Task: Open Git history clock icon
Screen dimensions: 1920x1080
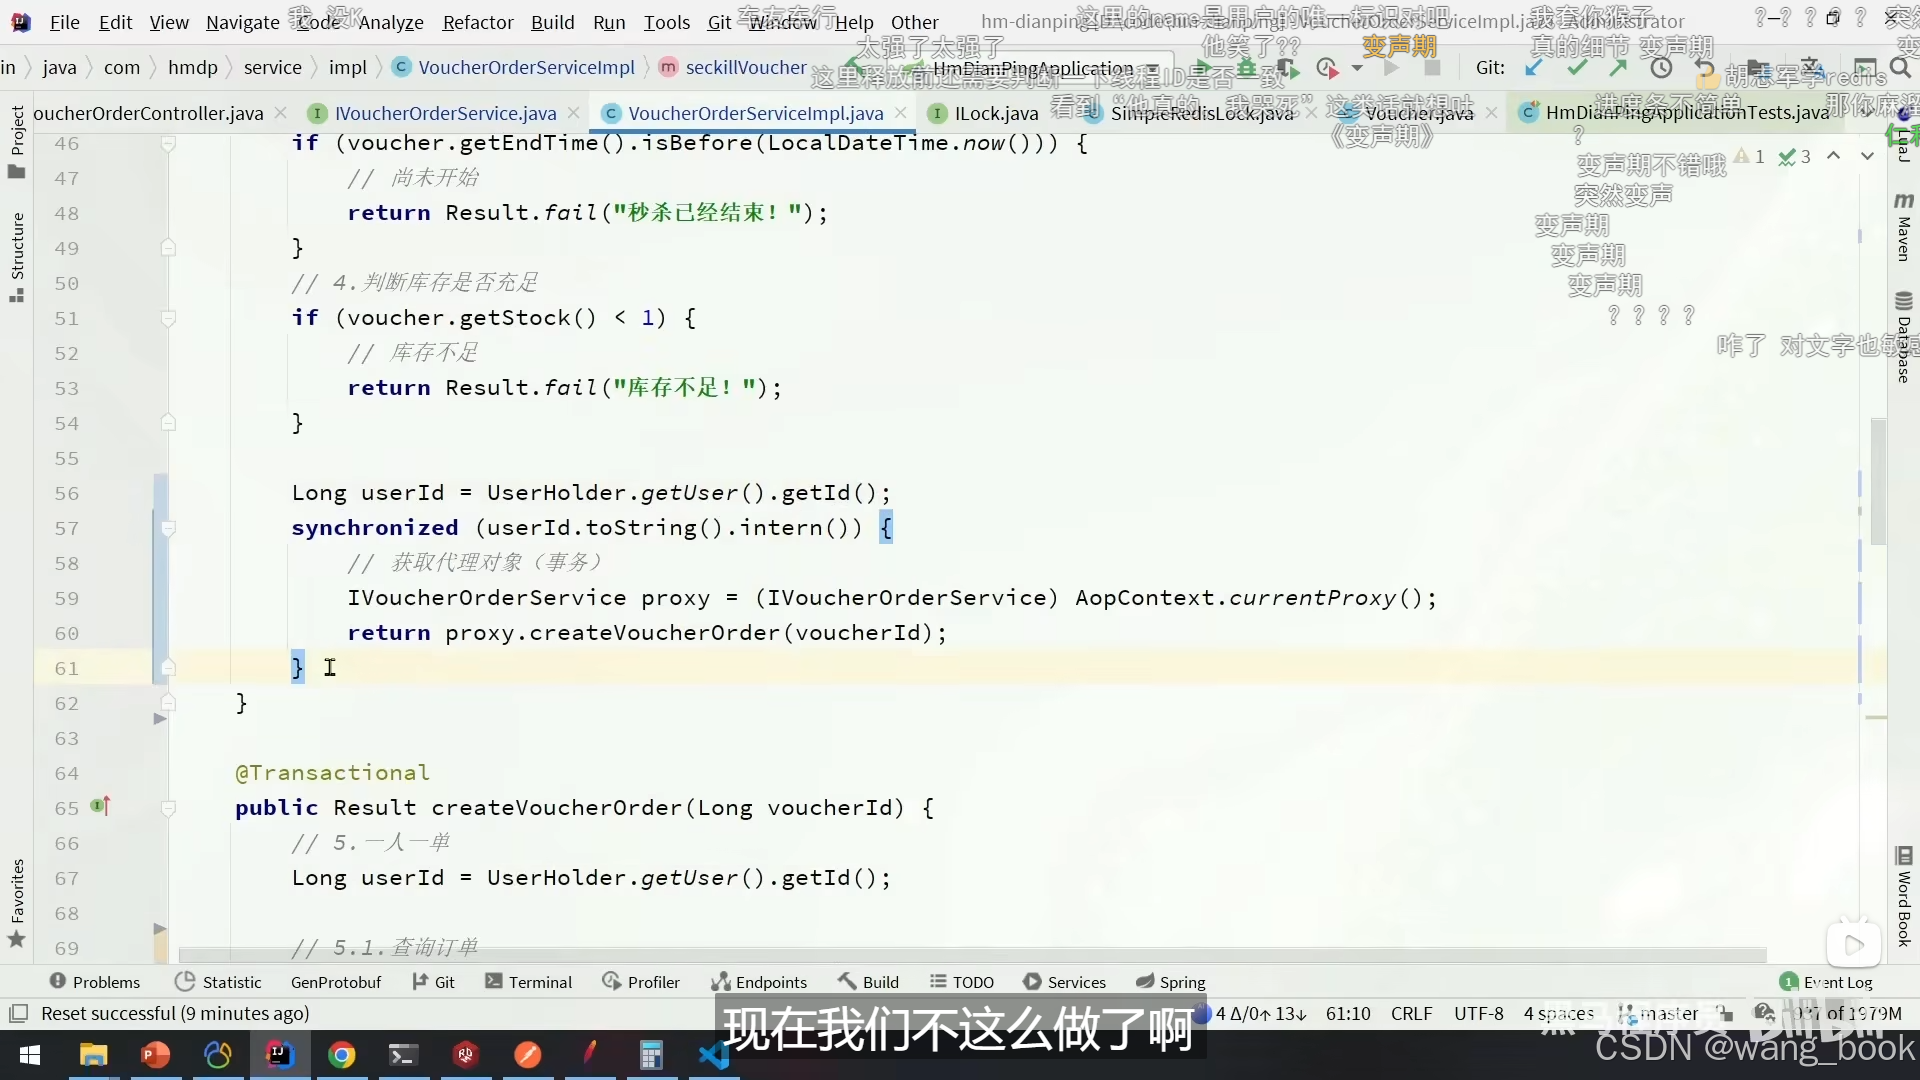Action: point(1661,68)
